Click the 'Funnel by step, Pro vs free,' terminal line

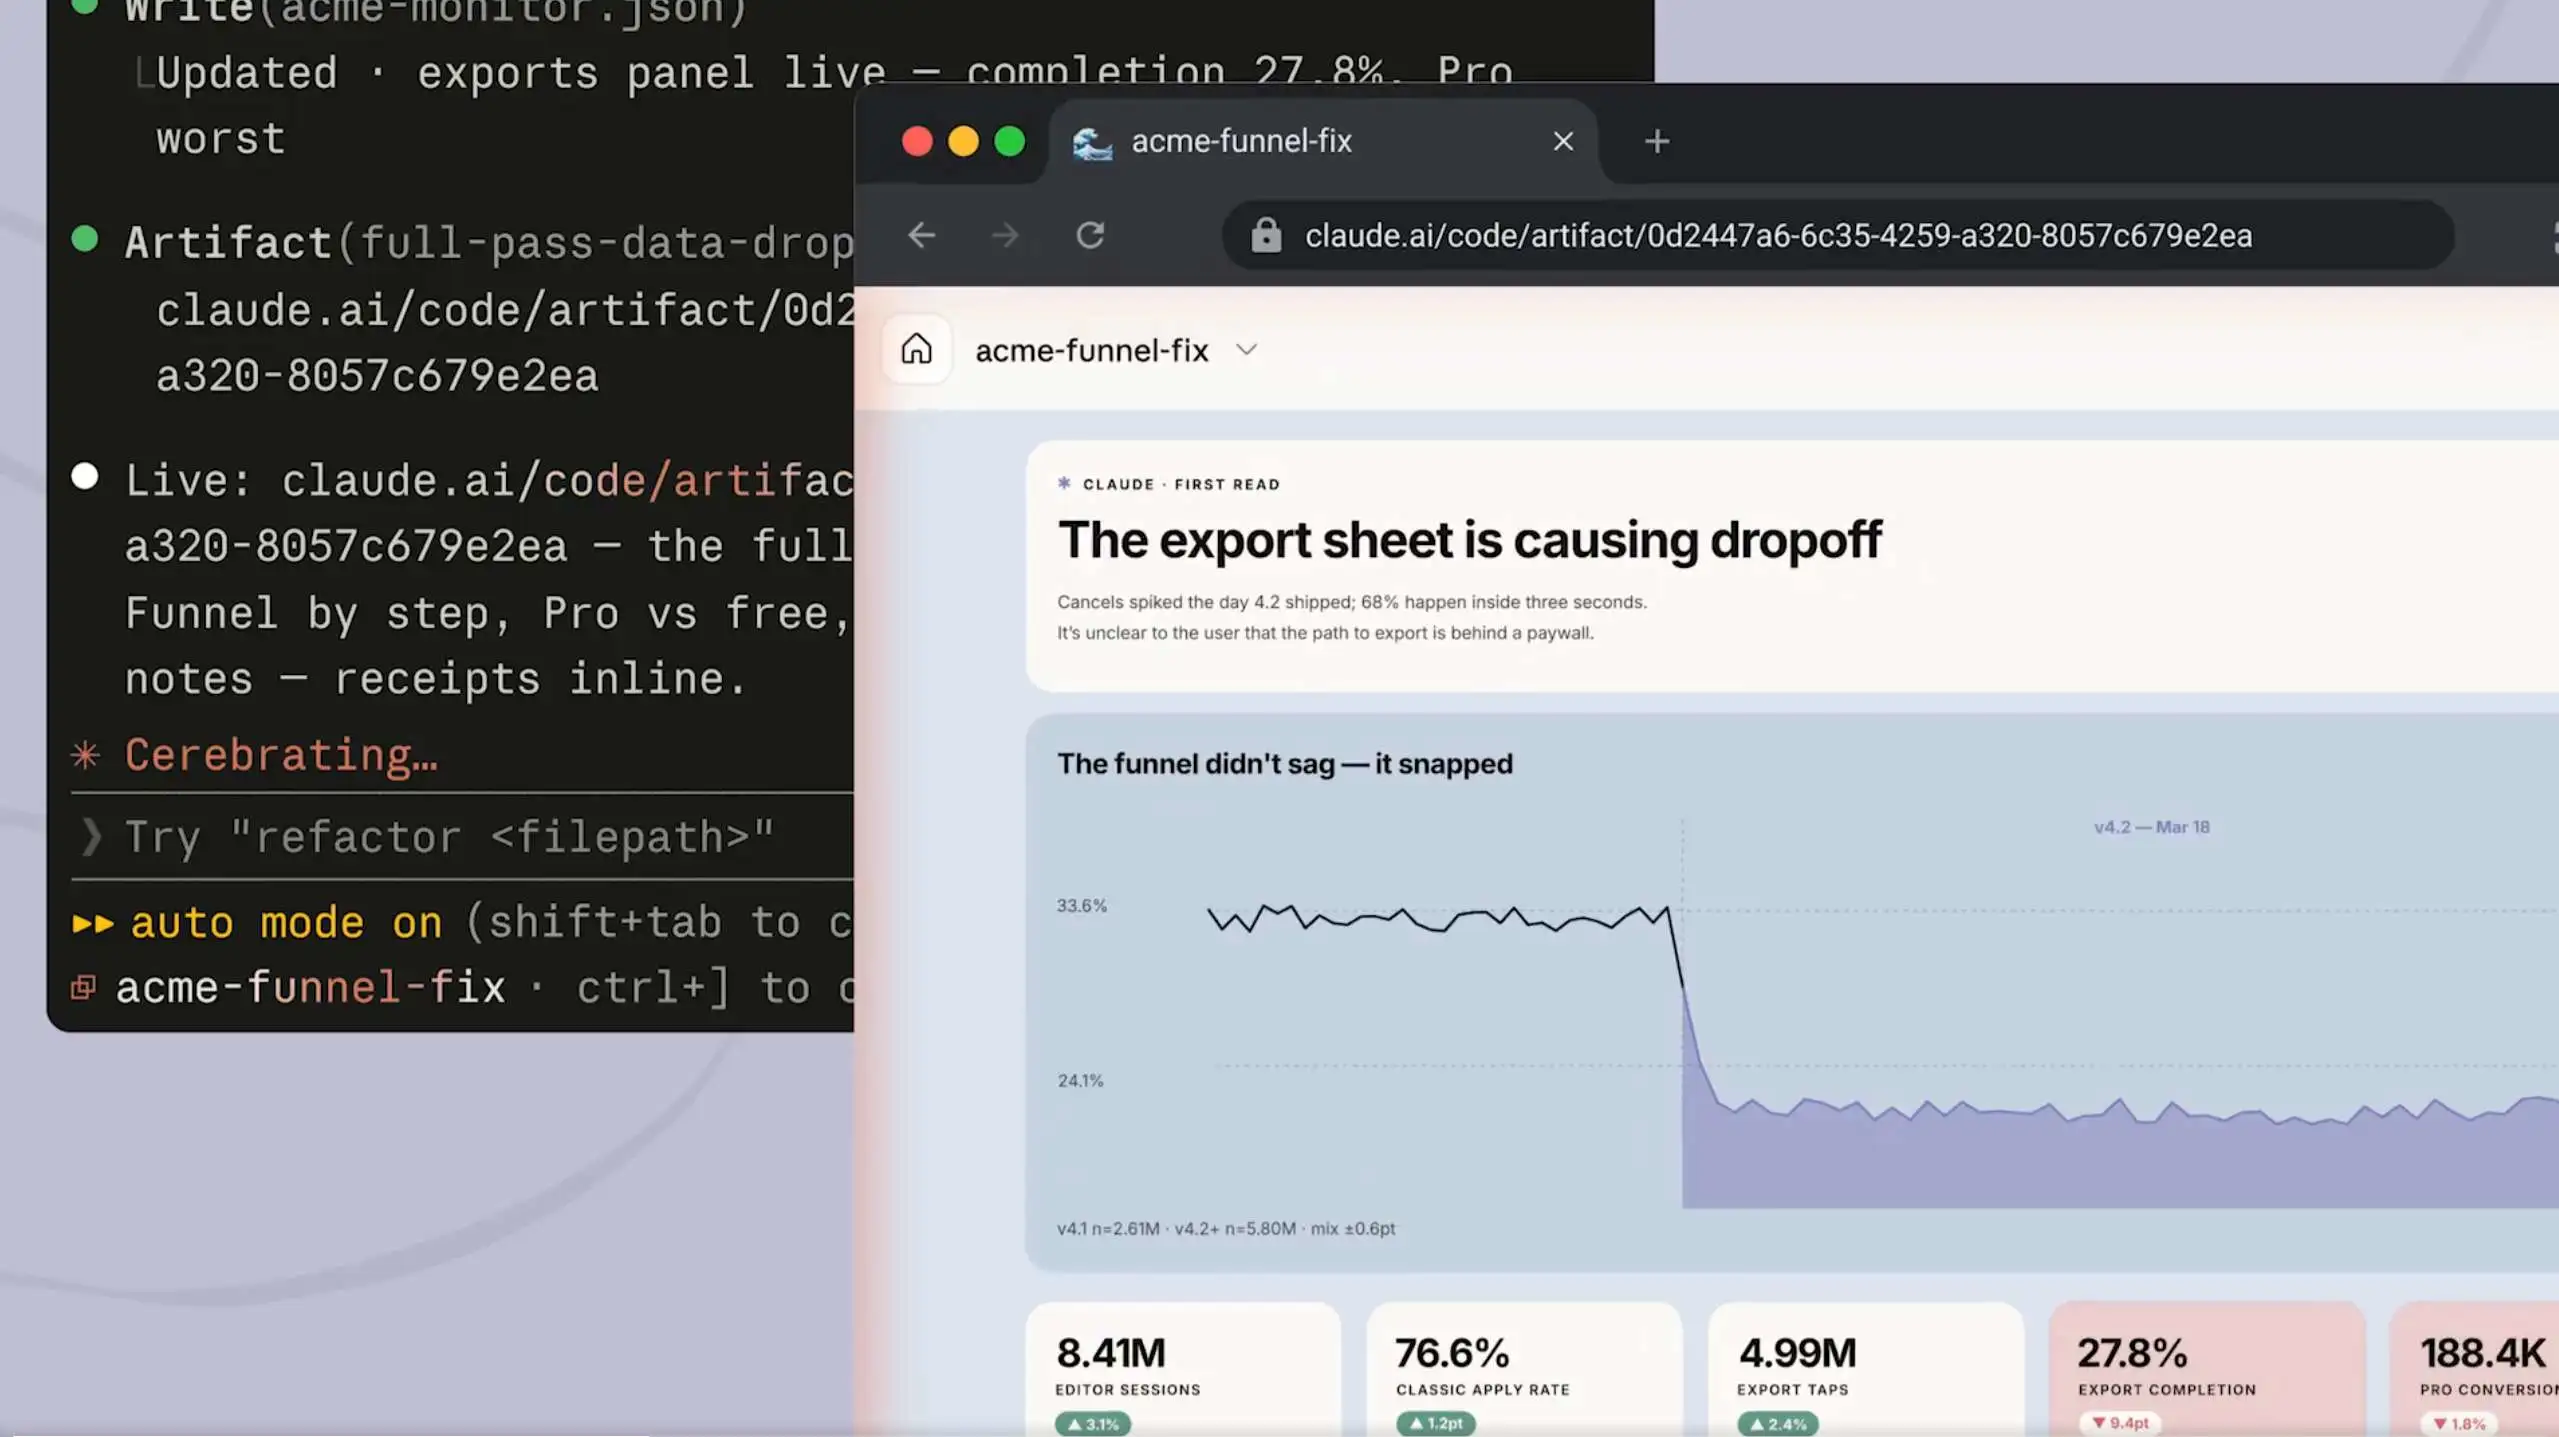(488, 613)
